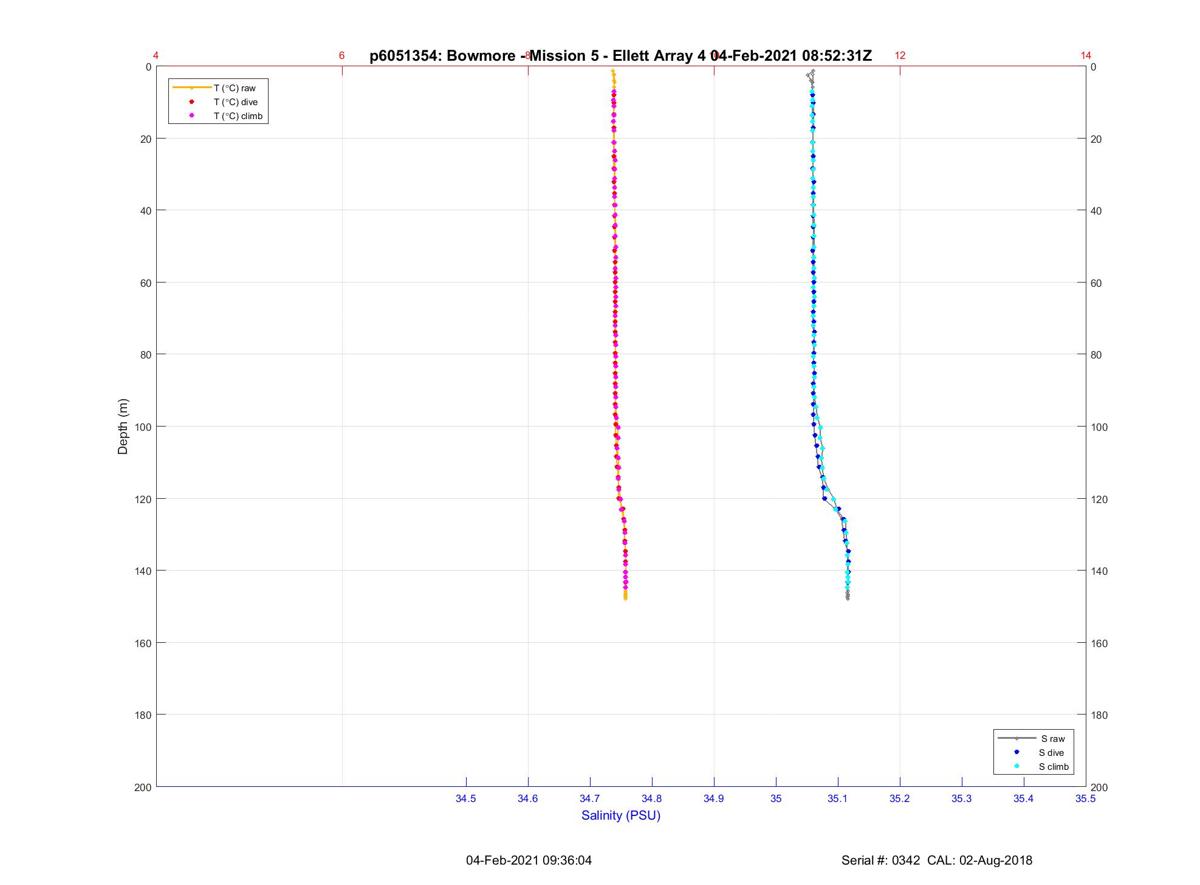Click the 100 tick on the left depth axis
Screen dimensions: 1200x885
(x=142, y=427)
